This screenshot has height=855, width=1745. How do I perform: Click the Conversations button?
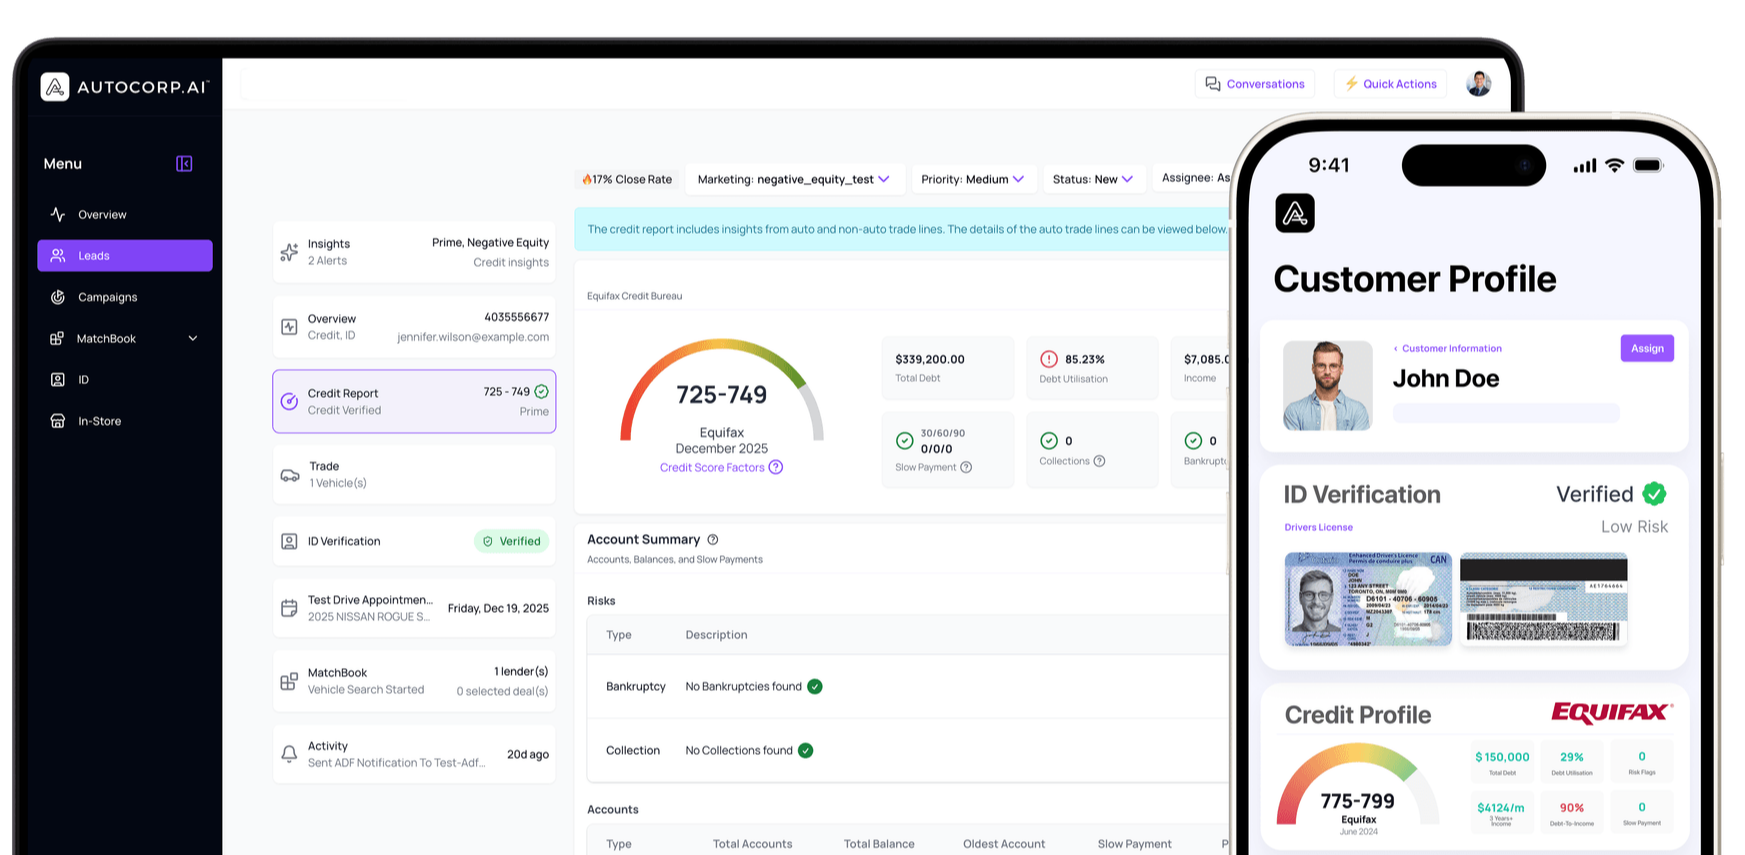pyautogui.click(x=1254, y=84)
